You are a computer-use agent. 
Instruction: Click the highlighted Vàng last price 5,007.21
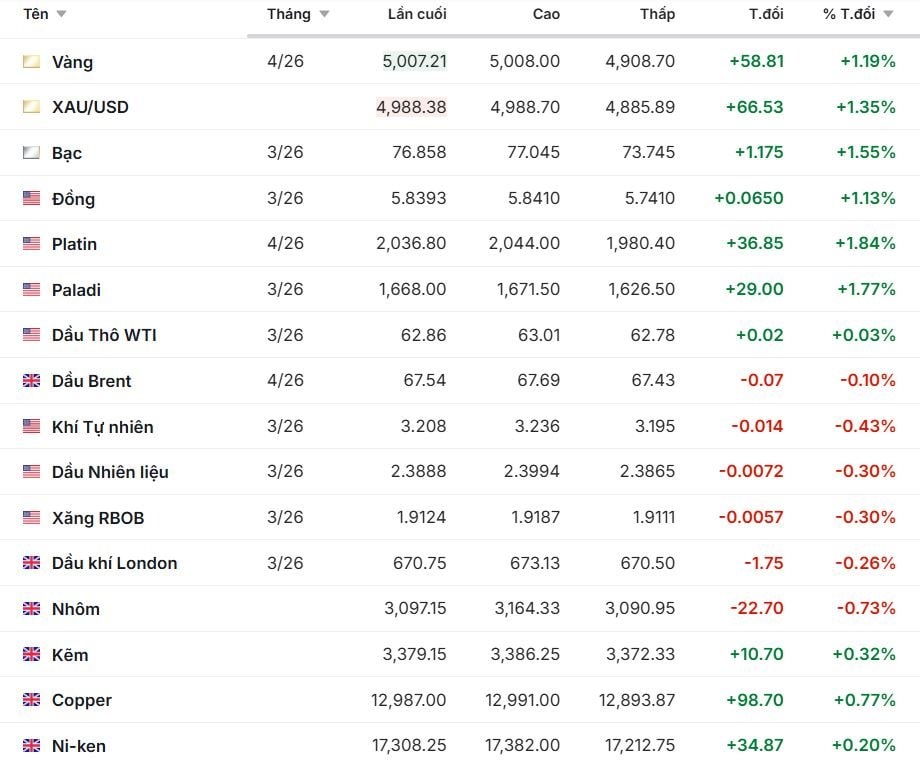click(x=414, y=62)
